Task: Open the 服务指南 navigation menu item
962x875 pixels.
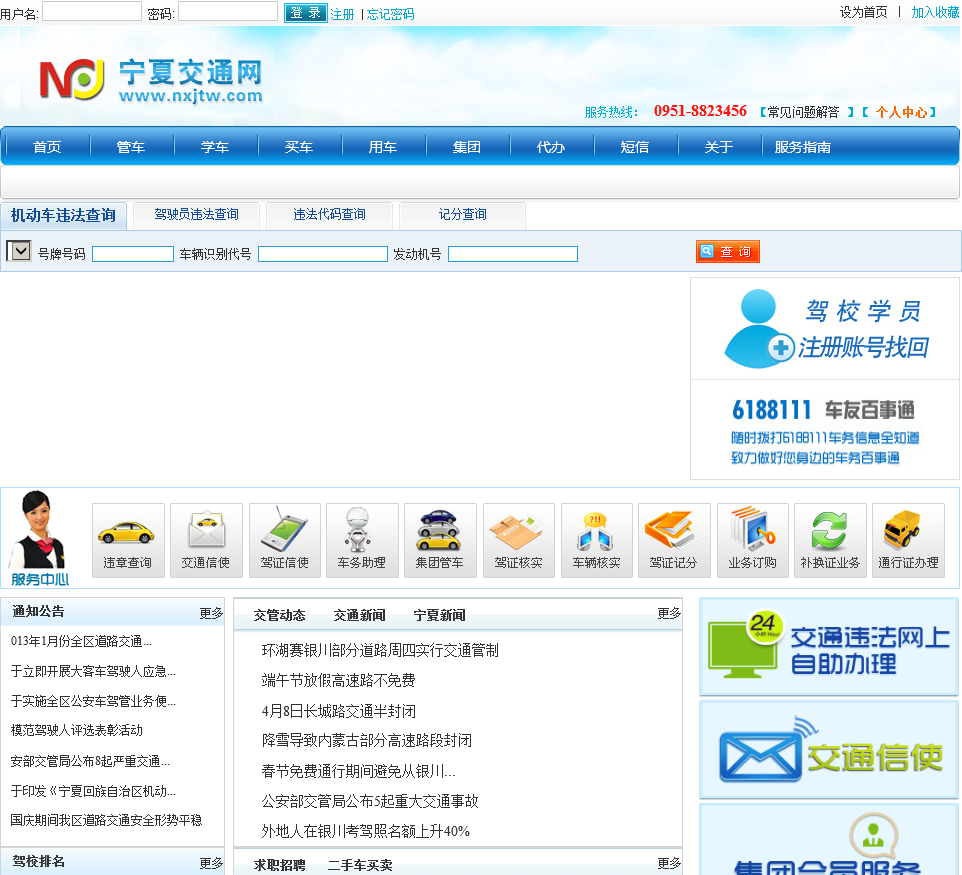Action: click(x=802, y=147)
